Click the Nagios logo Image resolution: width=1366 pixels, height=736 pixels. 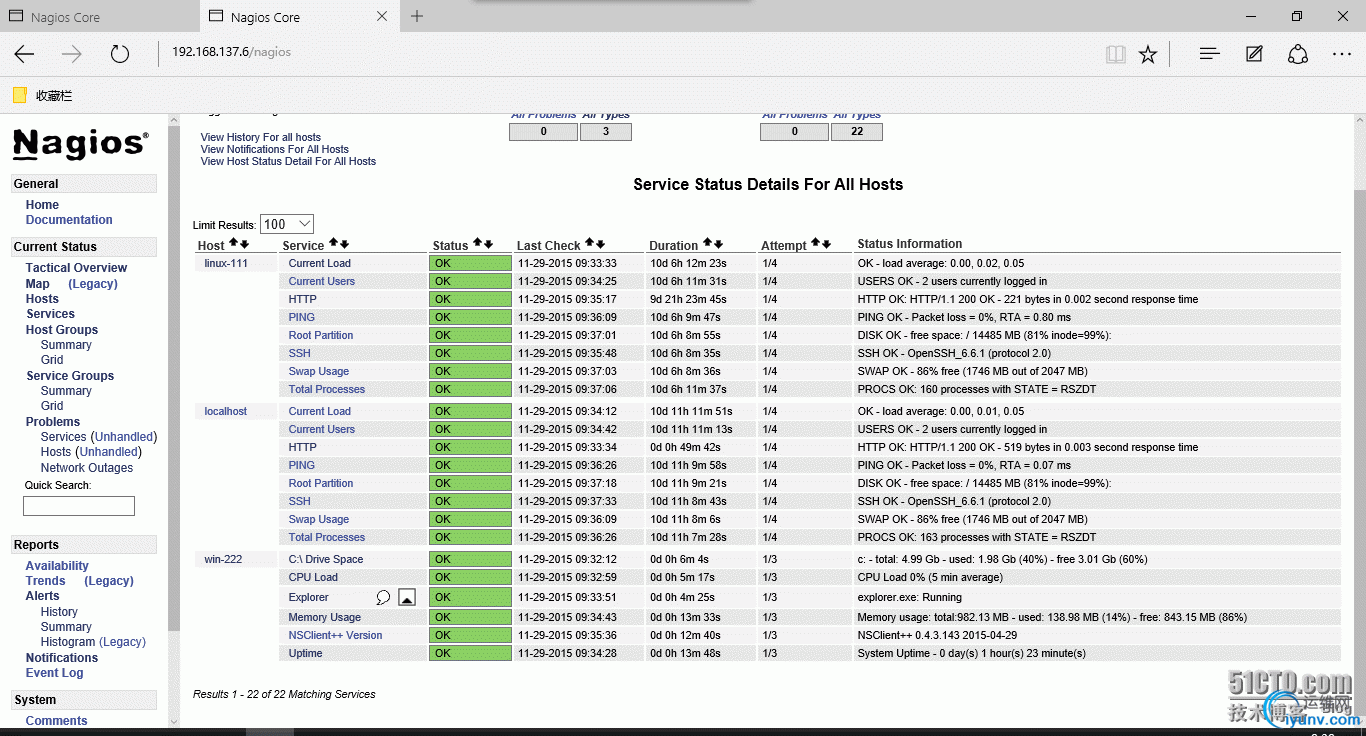coord(81,144)
